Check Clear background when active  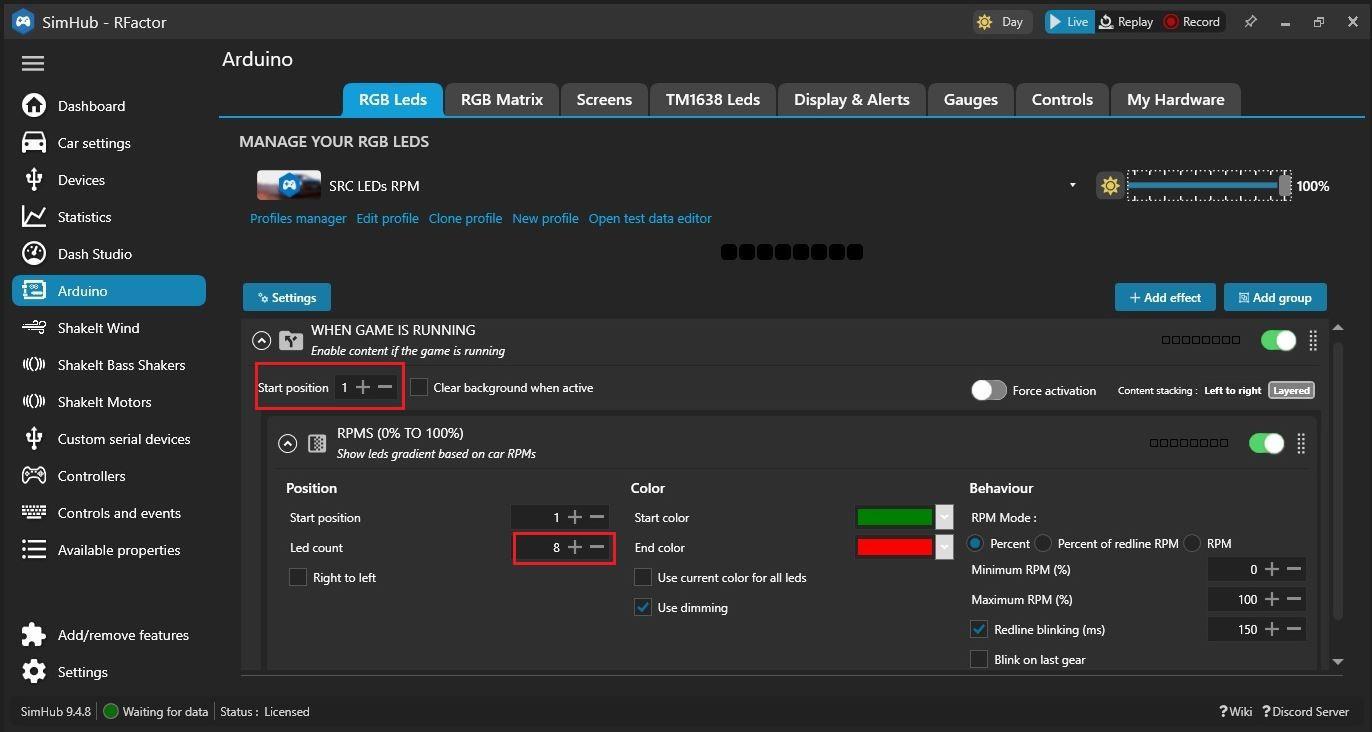(x=419, y=388)
